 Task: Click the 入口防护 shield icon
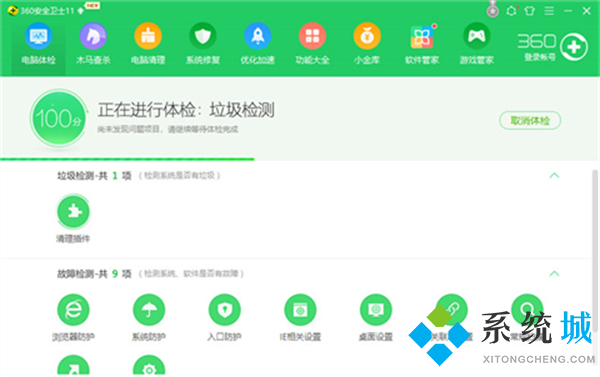(x=225, y=309)
